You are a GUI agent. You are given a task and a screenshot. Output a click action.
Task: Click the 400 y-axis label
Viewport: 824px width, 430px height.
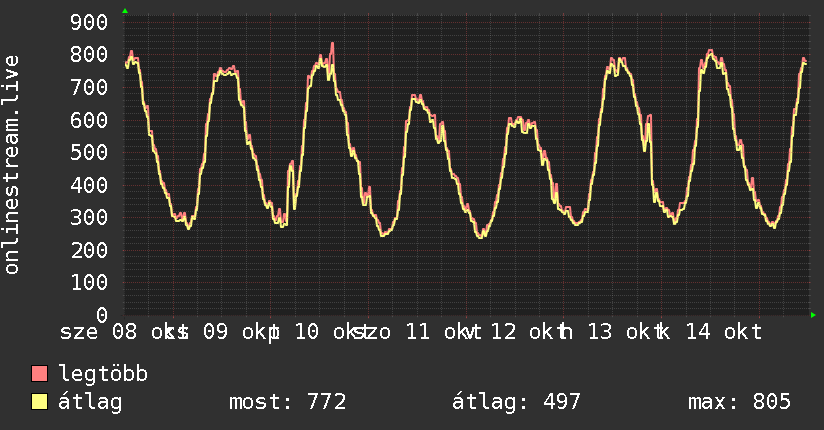point(89,185)
